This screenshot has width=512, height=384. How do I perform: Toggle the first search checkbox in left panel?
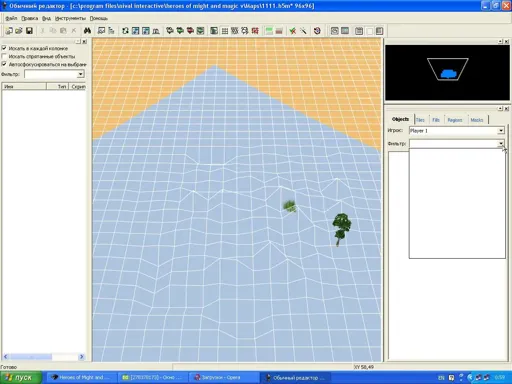(x=4, y=48)
